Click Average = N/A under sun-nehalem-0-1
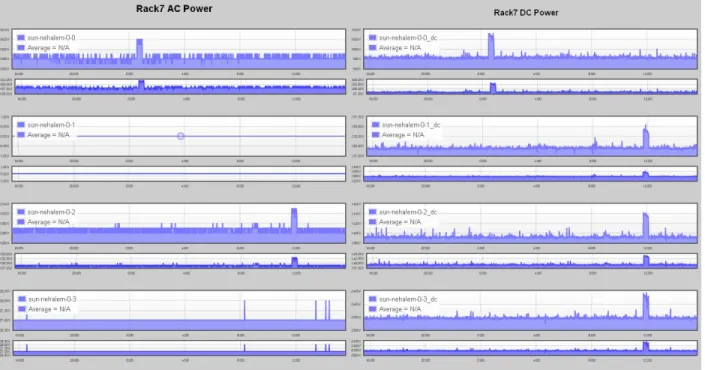Image resolution: width=705 pixels, height=370 pixels. 48,135
